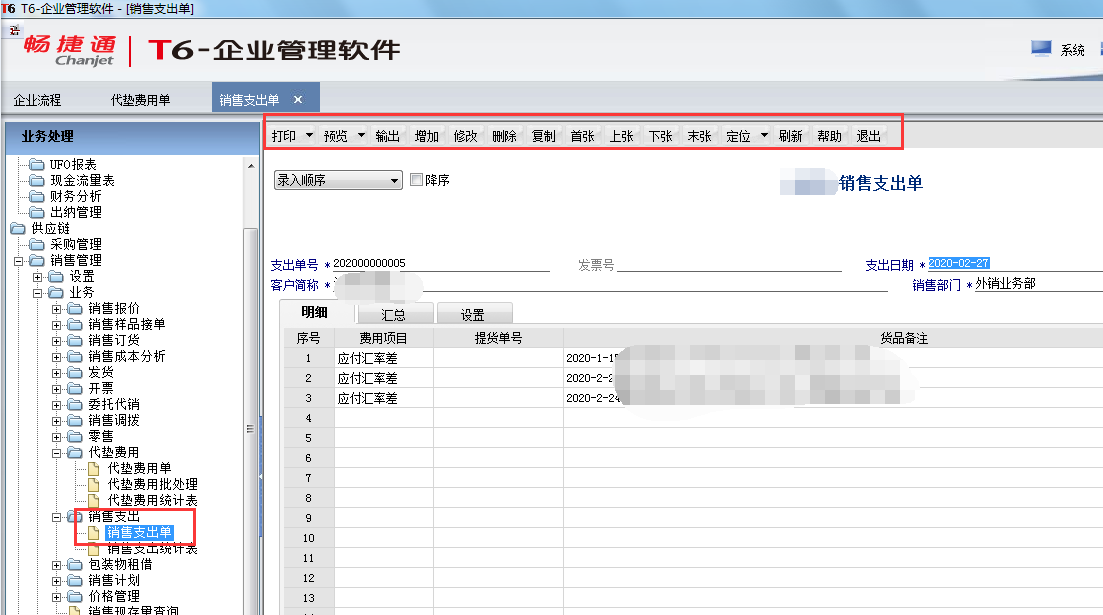
Task: Go to next record with 下张
Action: (x=661, y=136)
